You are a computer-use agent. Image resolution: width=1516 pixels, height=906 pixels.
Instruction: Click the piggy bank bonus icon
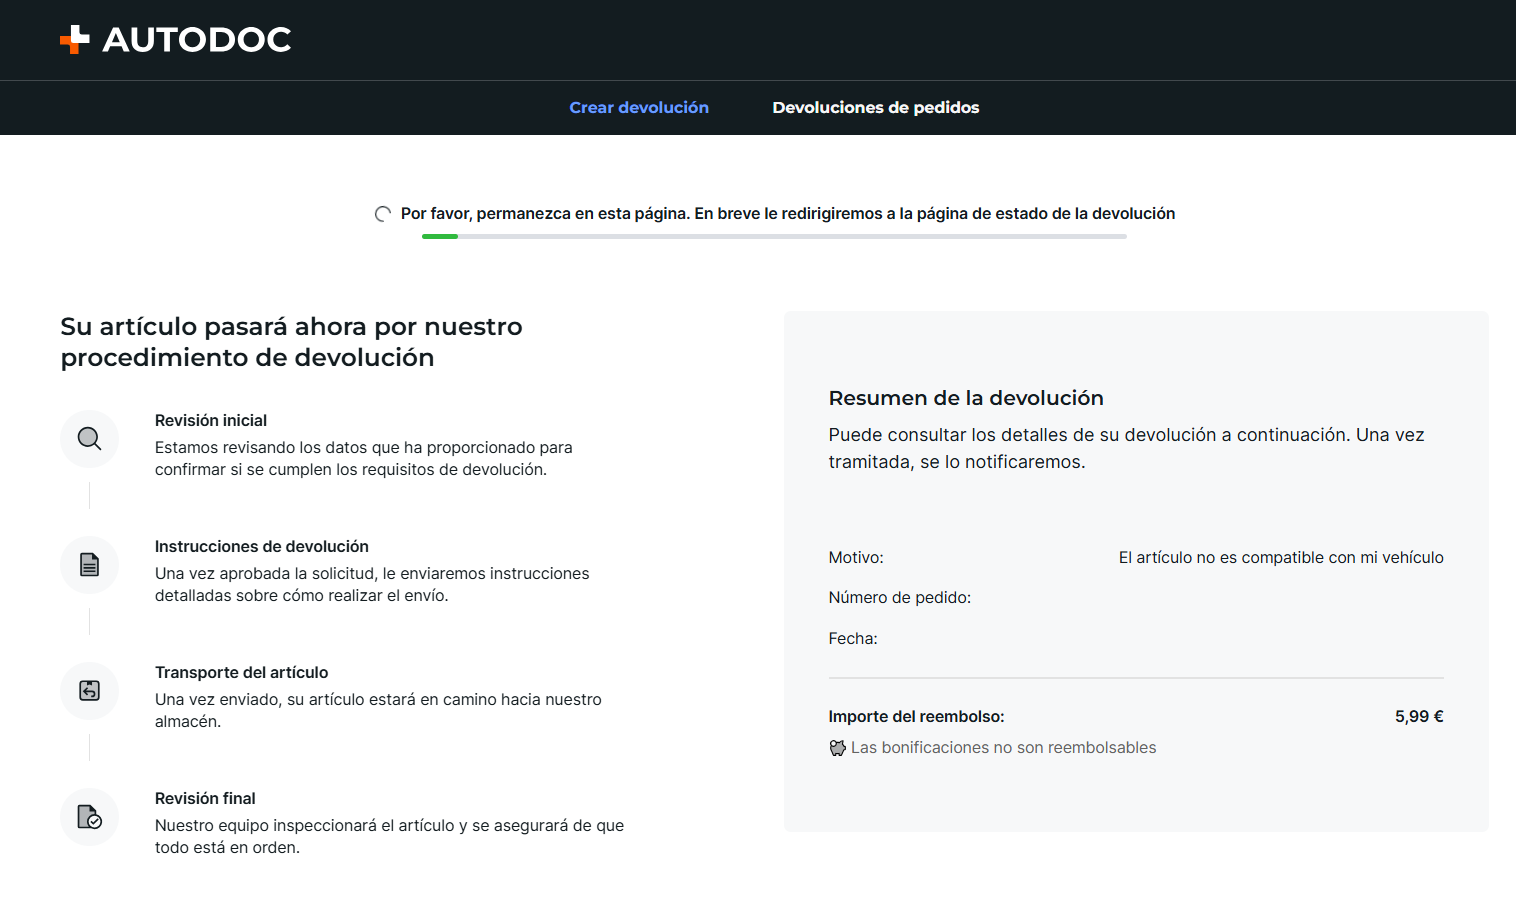coord(838,748)
